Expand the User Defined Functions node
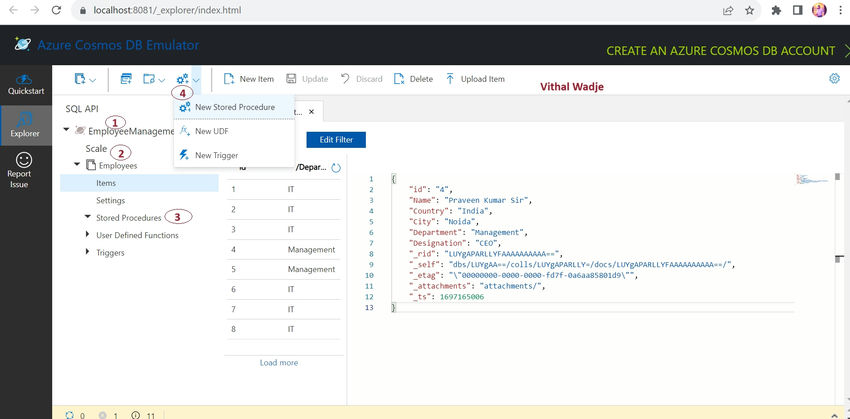 pyautogui.click(x=88, y=235)
